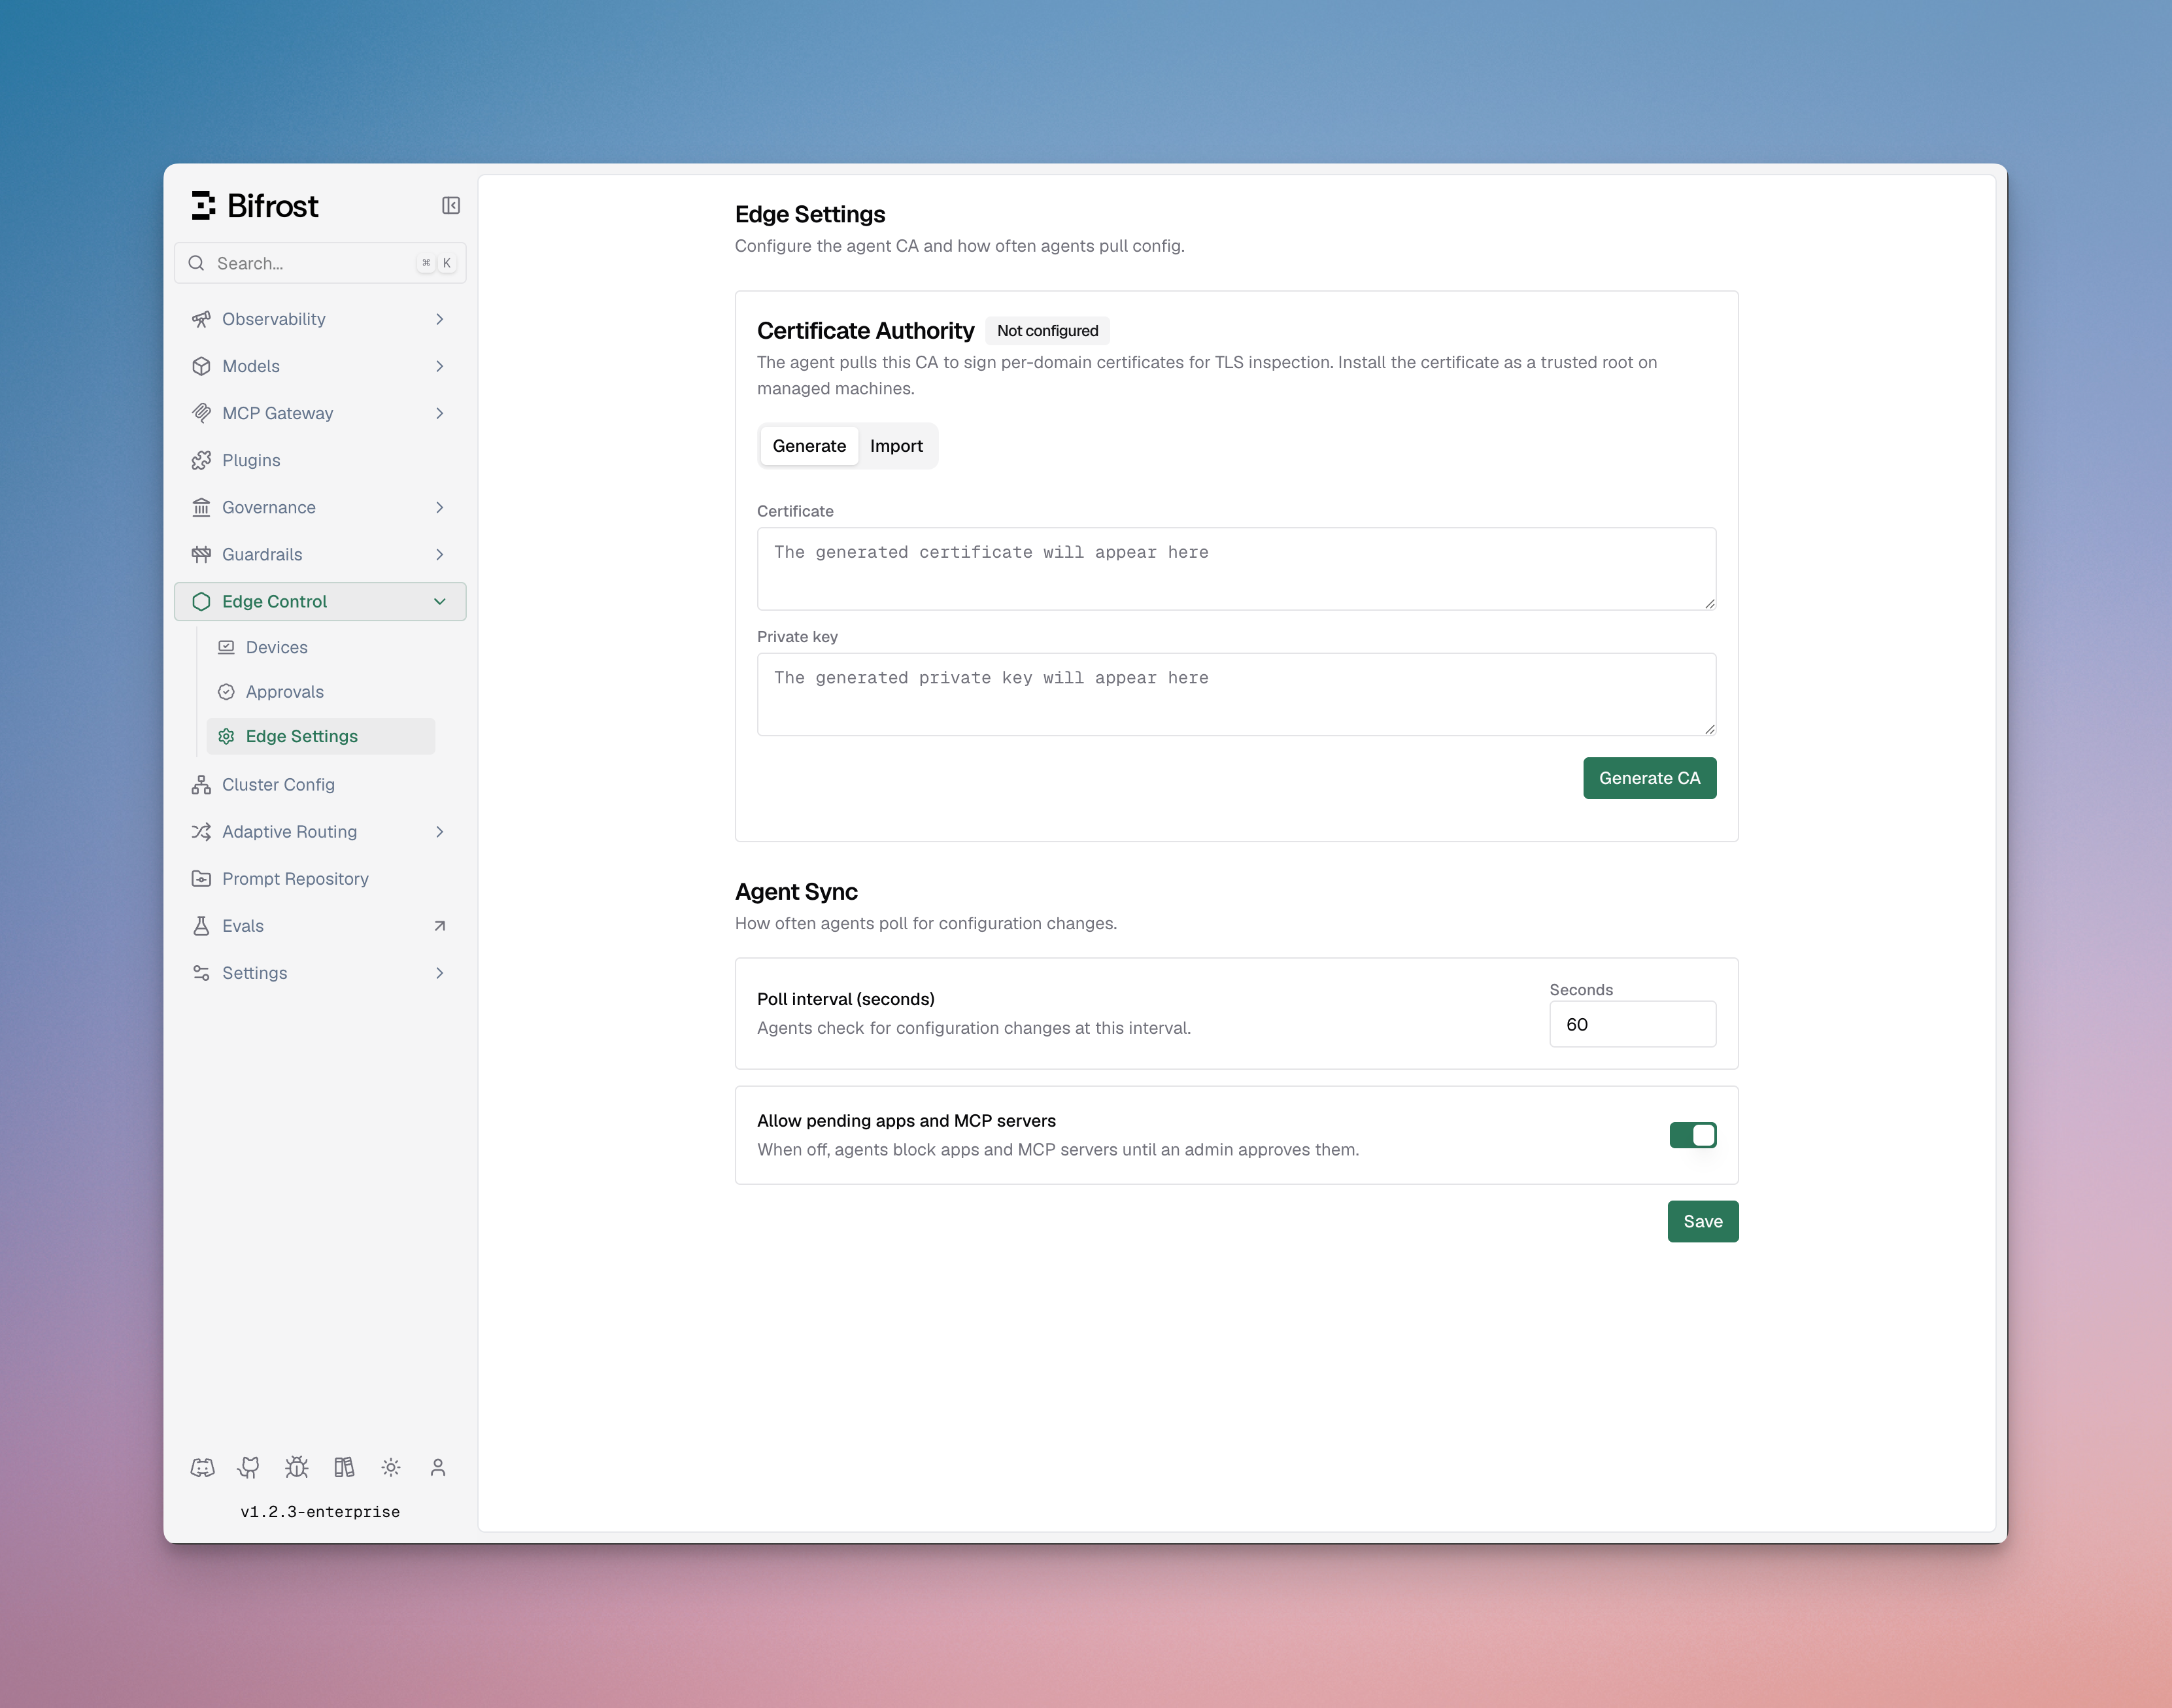The width and height of the screenshot is (2172, 1708).
Task: Click the search magnifier icon
Action: pos(196,263)
